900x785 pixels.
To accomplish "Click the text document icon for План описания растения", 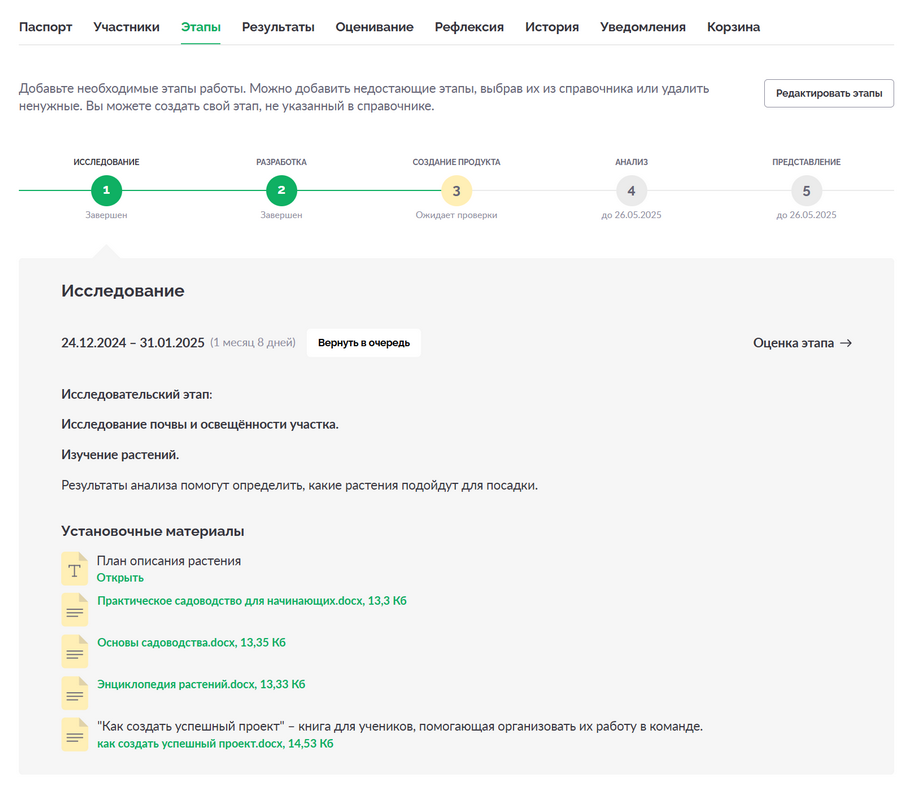I will point(75,568).
